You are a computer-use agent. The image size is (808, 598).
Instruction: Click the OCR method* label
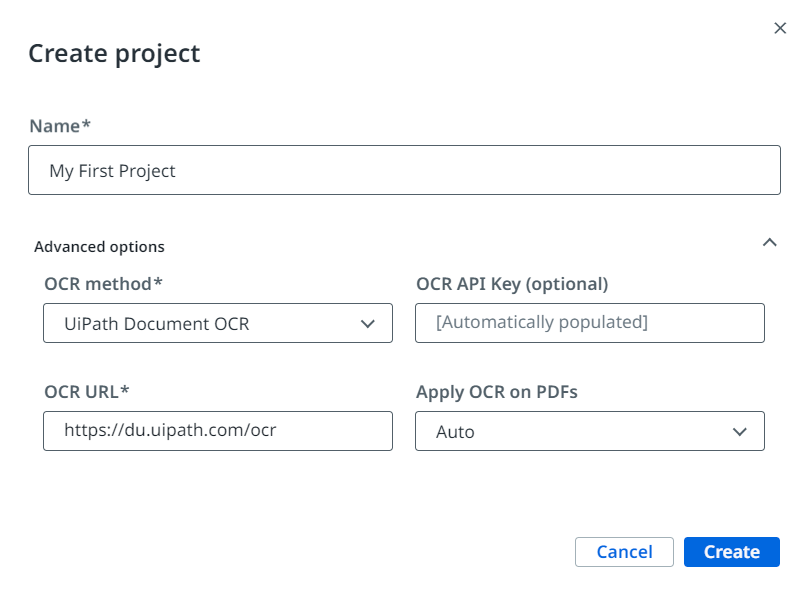(x=103, y=284)
